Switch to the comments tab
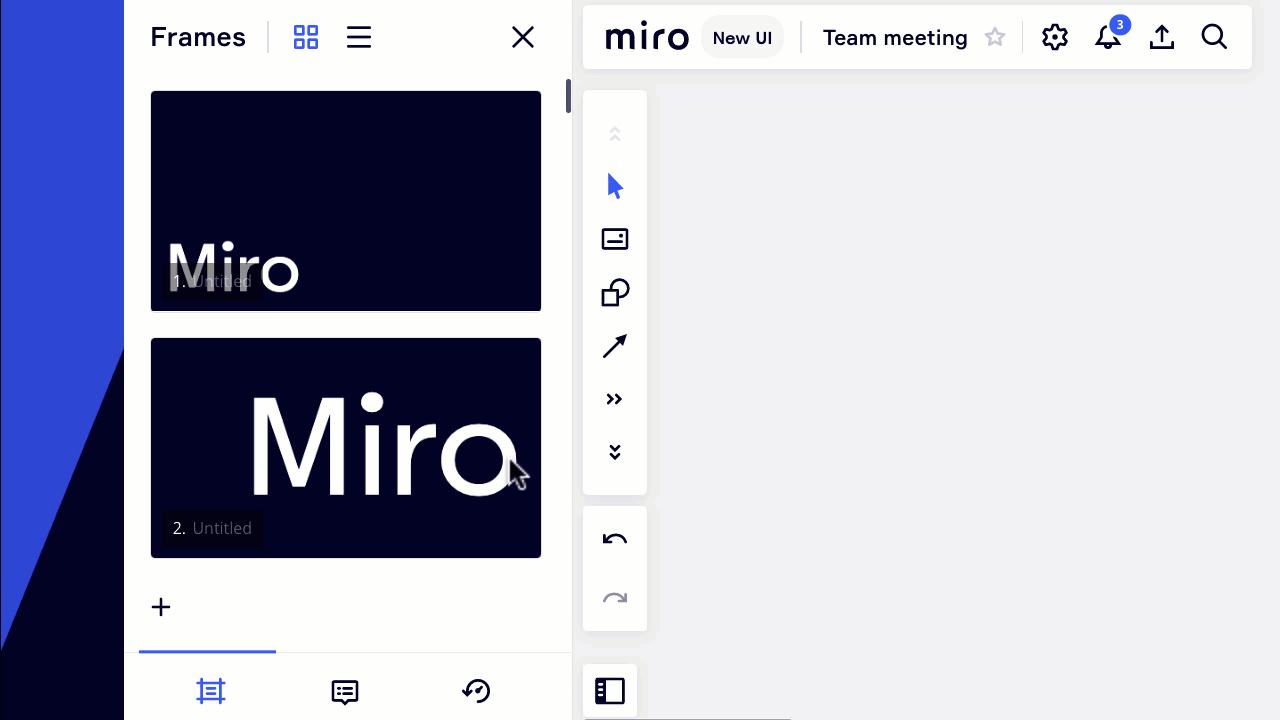Screen dimensions: 1280x720 pyautogui.click(x=344, y=691)
